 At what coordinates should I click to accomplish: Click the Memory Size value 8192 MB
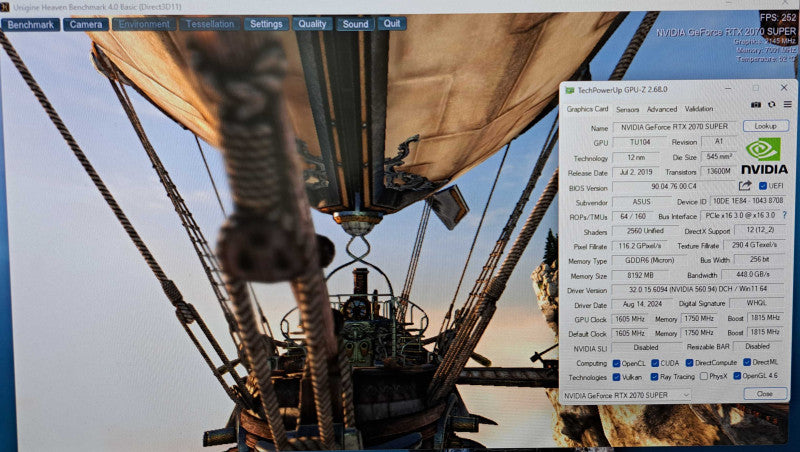(x=640, y=275)
